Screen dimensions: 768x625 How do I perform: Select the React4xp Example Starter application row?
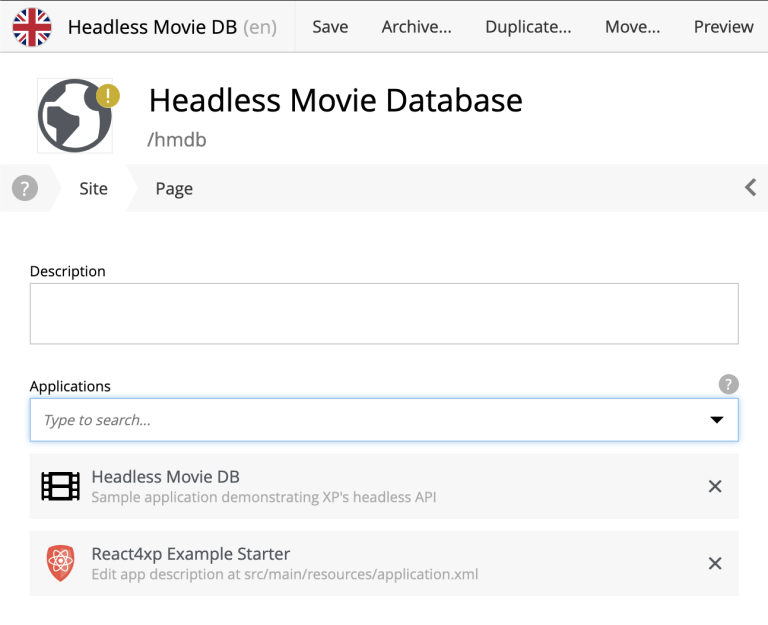point(384,563)
